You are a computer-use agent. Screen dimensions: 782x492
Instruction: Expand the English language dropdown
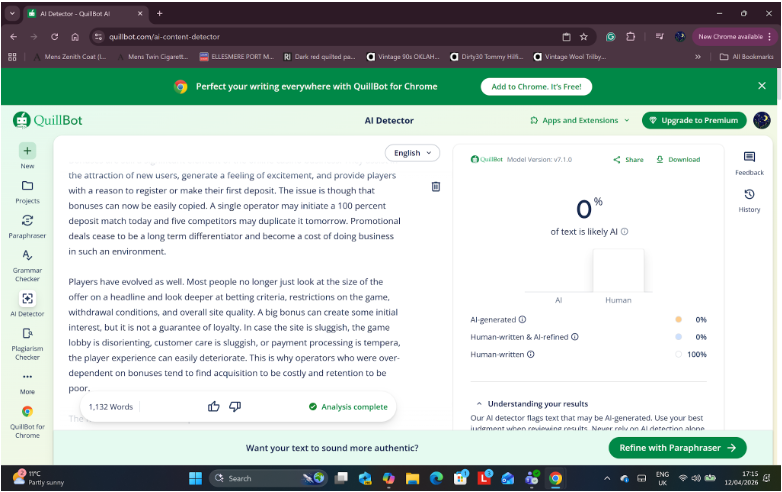point(412,153)
